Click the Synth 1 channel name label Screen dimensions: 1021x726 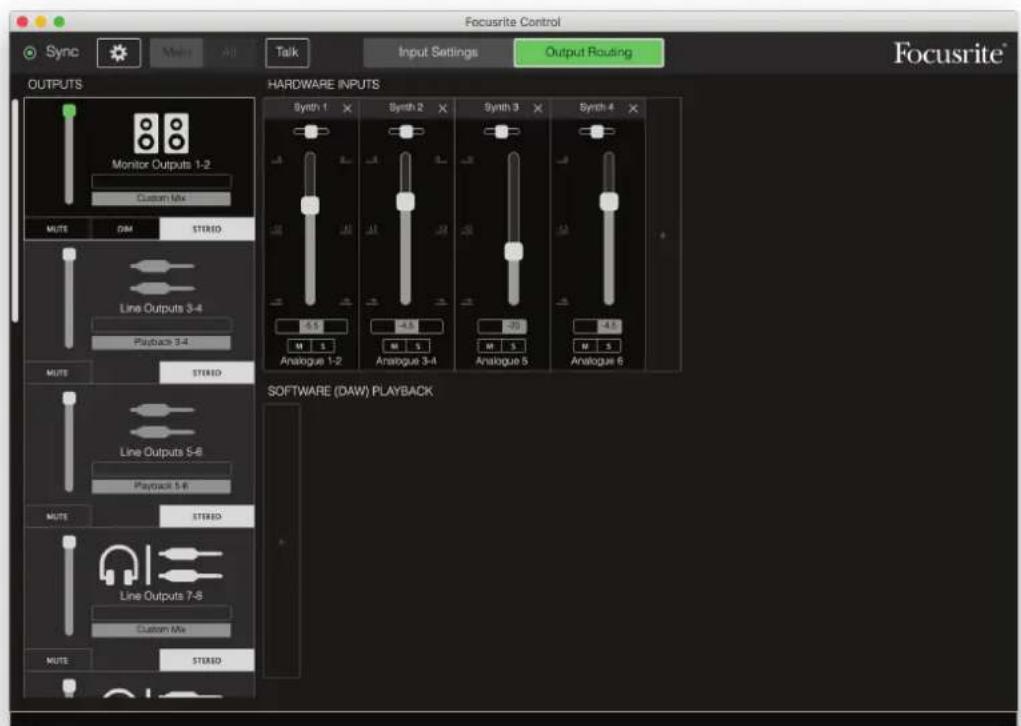311,107
